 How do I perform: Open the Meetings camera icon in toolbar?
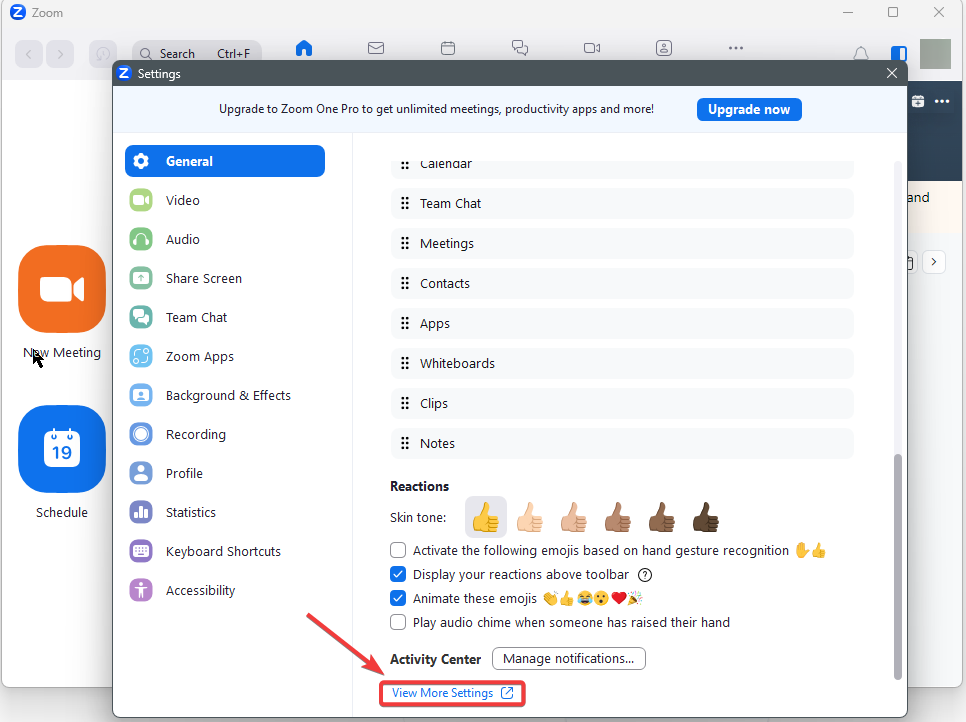592,48
